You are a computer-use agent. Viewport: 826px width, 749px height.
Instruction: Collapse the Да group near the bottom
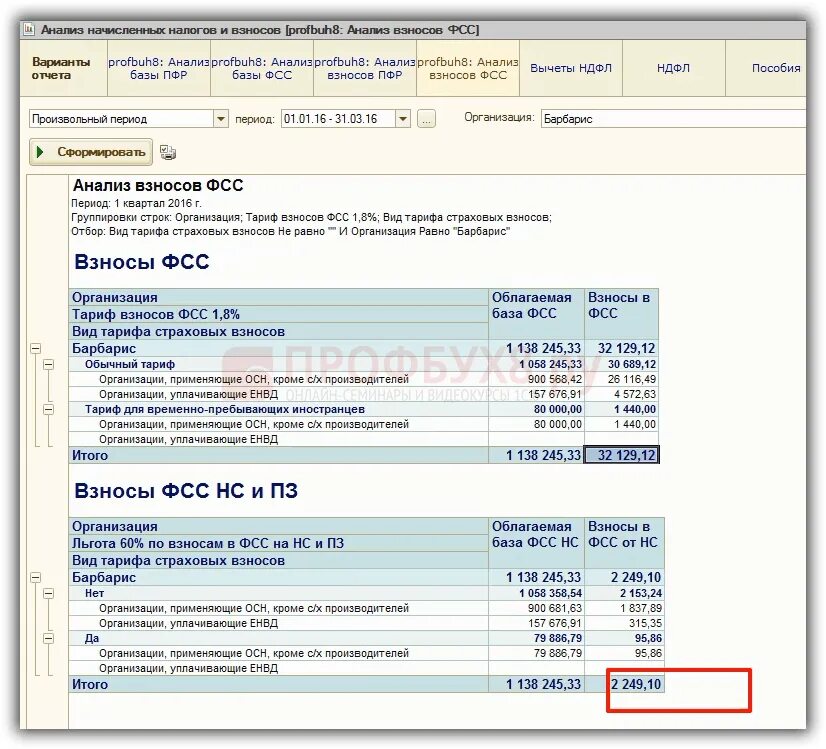51,637
